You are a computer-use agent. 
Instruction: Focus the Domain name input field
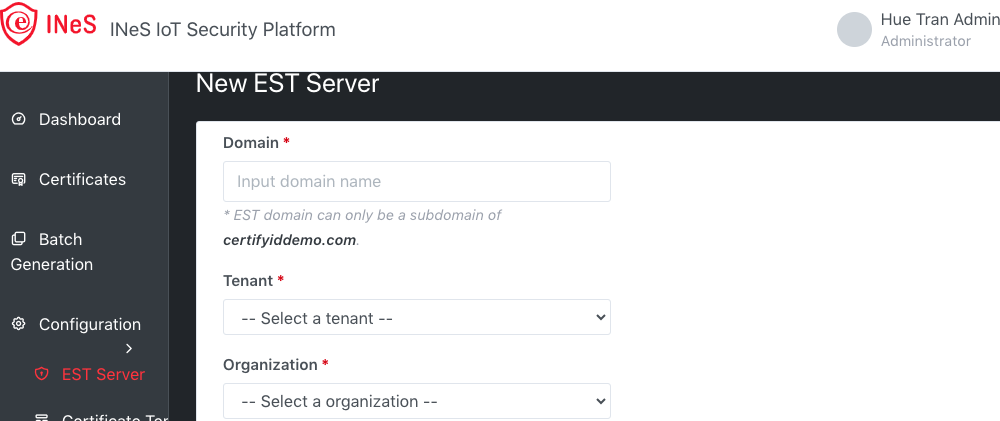(416, 182)
